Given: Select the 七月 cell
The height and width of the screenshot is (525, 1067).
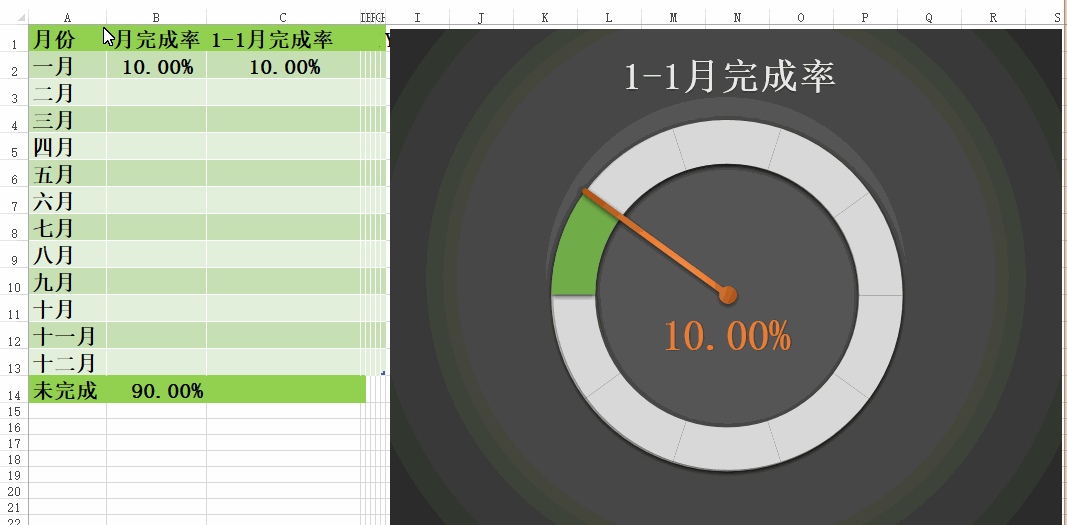Looking at the screenshot, I should pyautogui.click(x=67, y=228).
